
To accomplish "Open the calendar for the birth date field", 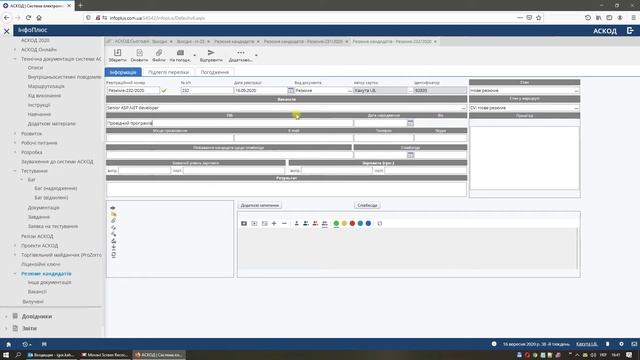I will (x=410, y=123).
